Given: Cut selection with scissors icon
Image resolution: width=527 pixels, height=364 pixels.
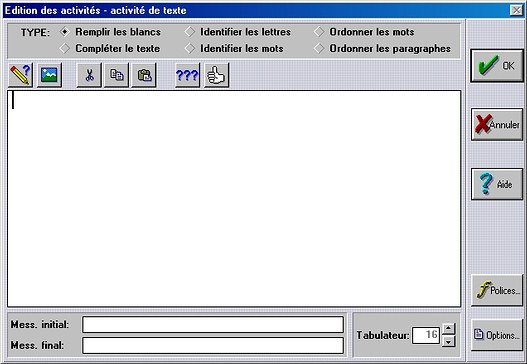Looking at the screenshot, I should [x=89, y=75].
